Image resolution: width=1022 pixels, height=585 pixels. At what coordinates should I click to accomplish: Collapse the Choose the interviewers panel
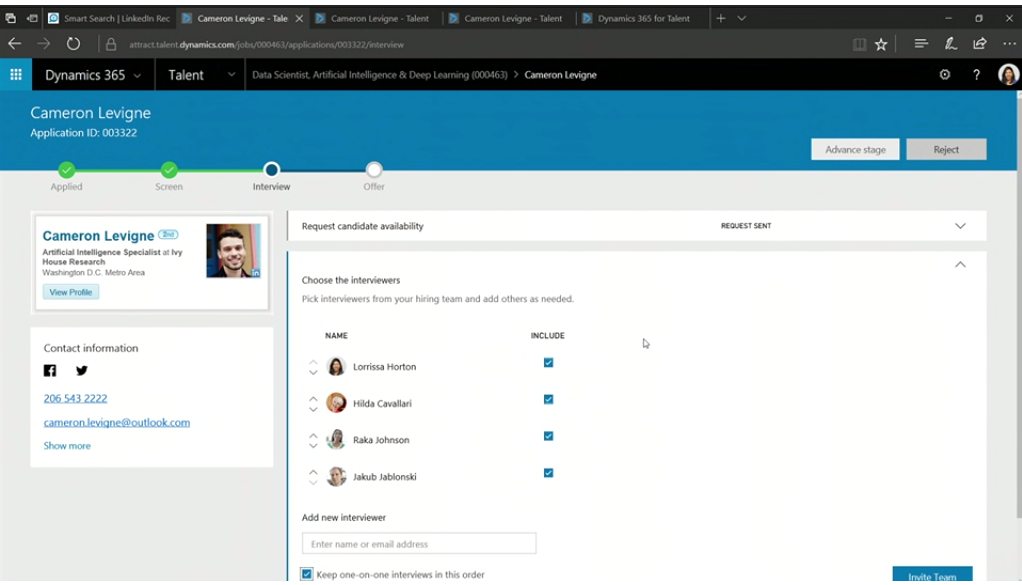click(960, 265)
